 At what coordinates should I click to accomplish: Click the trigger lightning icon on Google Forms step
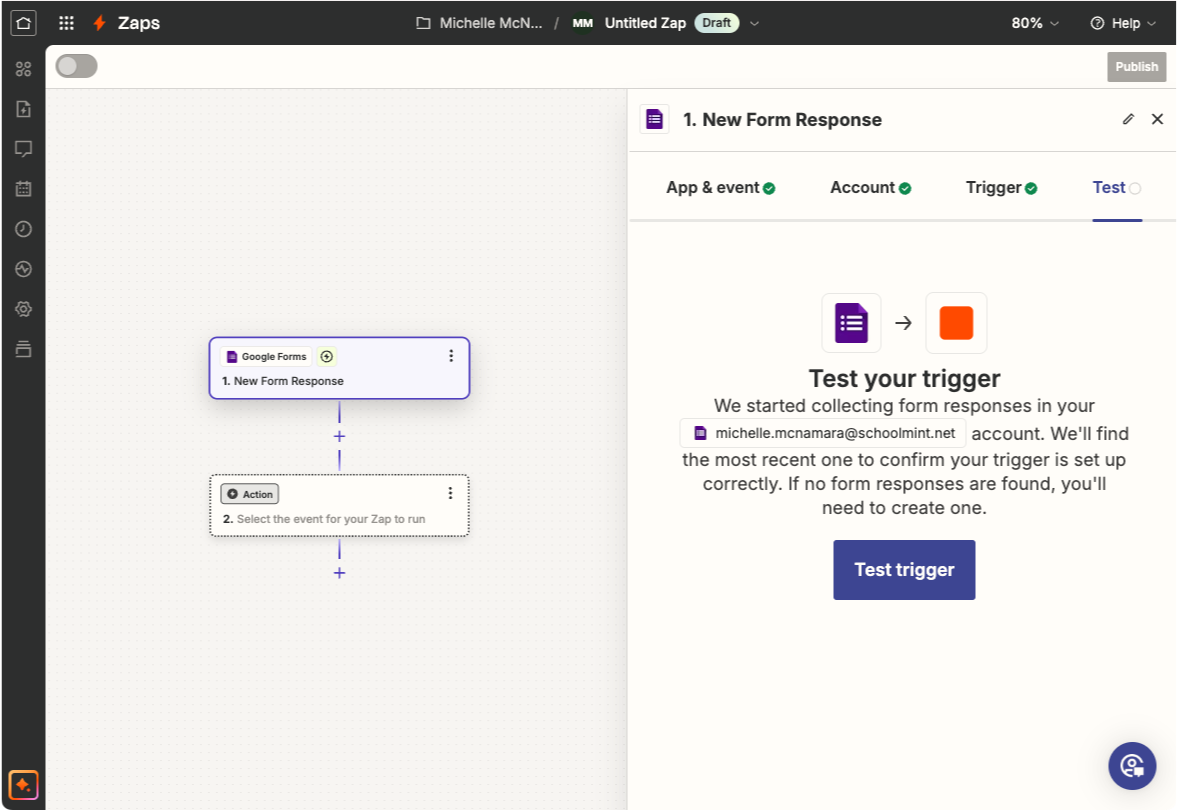point(327,357)
